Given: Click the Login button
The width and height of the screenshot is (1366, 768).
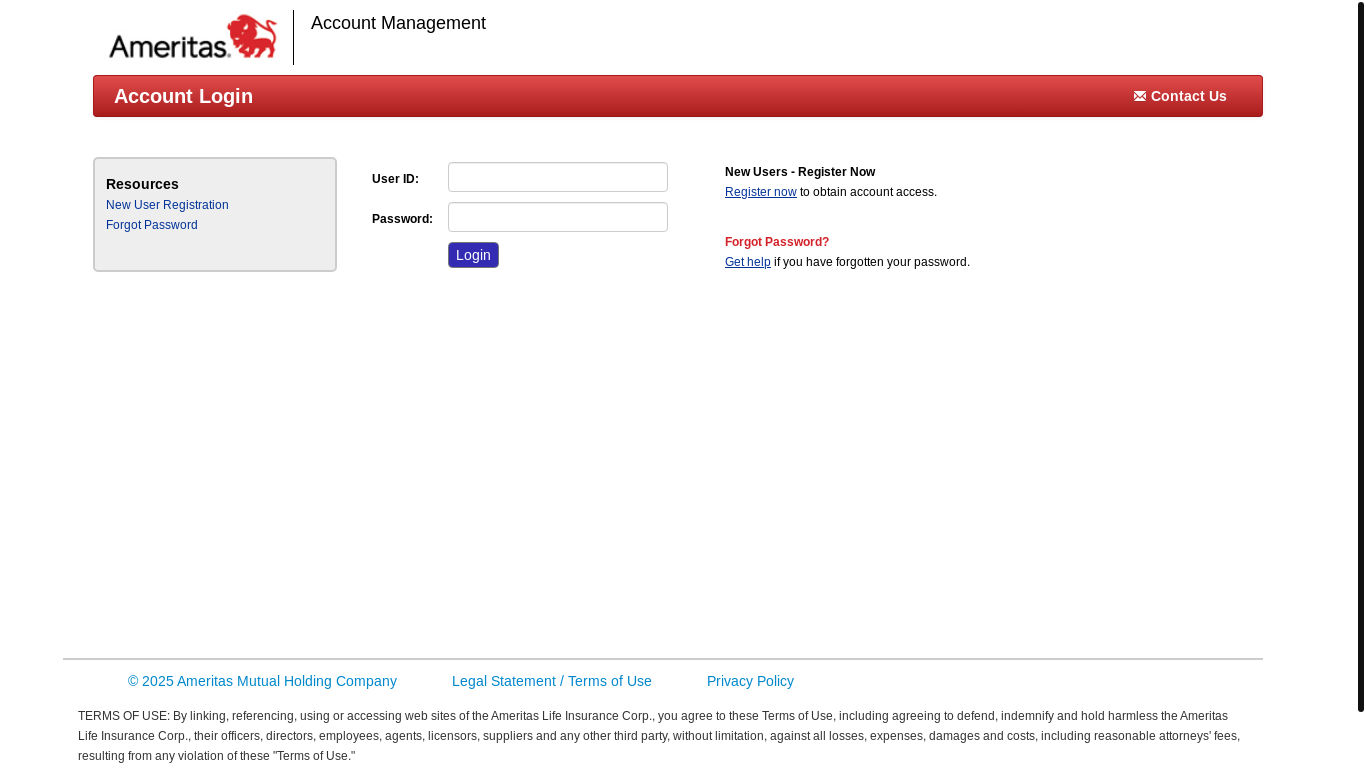Looking at the screenshot, I should (473, 255).
